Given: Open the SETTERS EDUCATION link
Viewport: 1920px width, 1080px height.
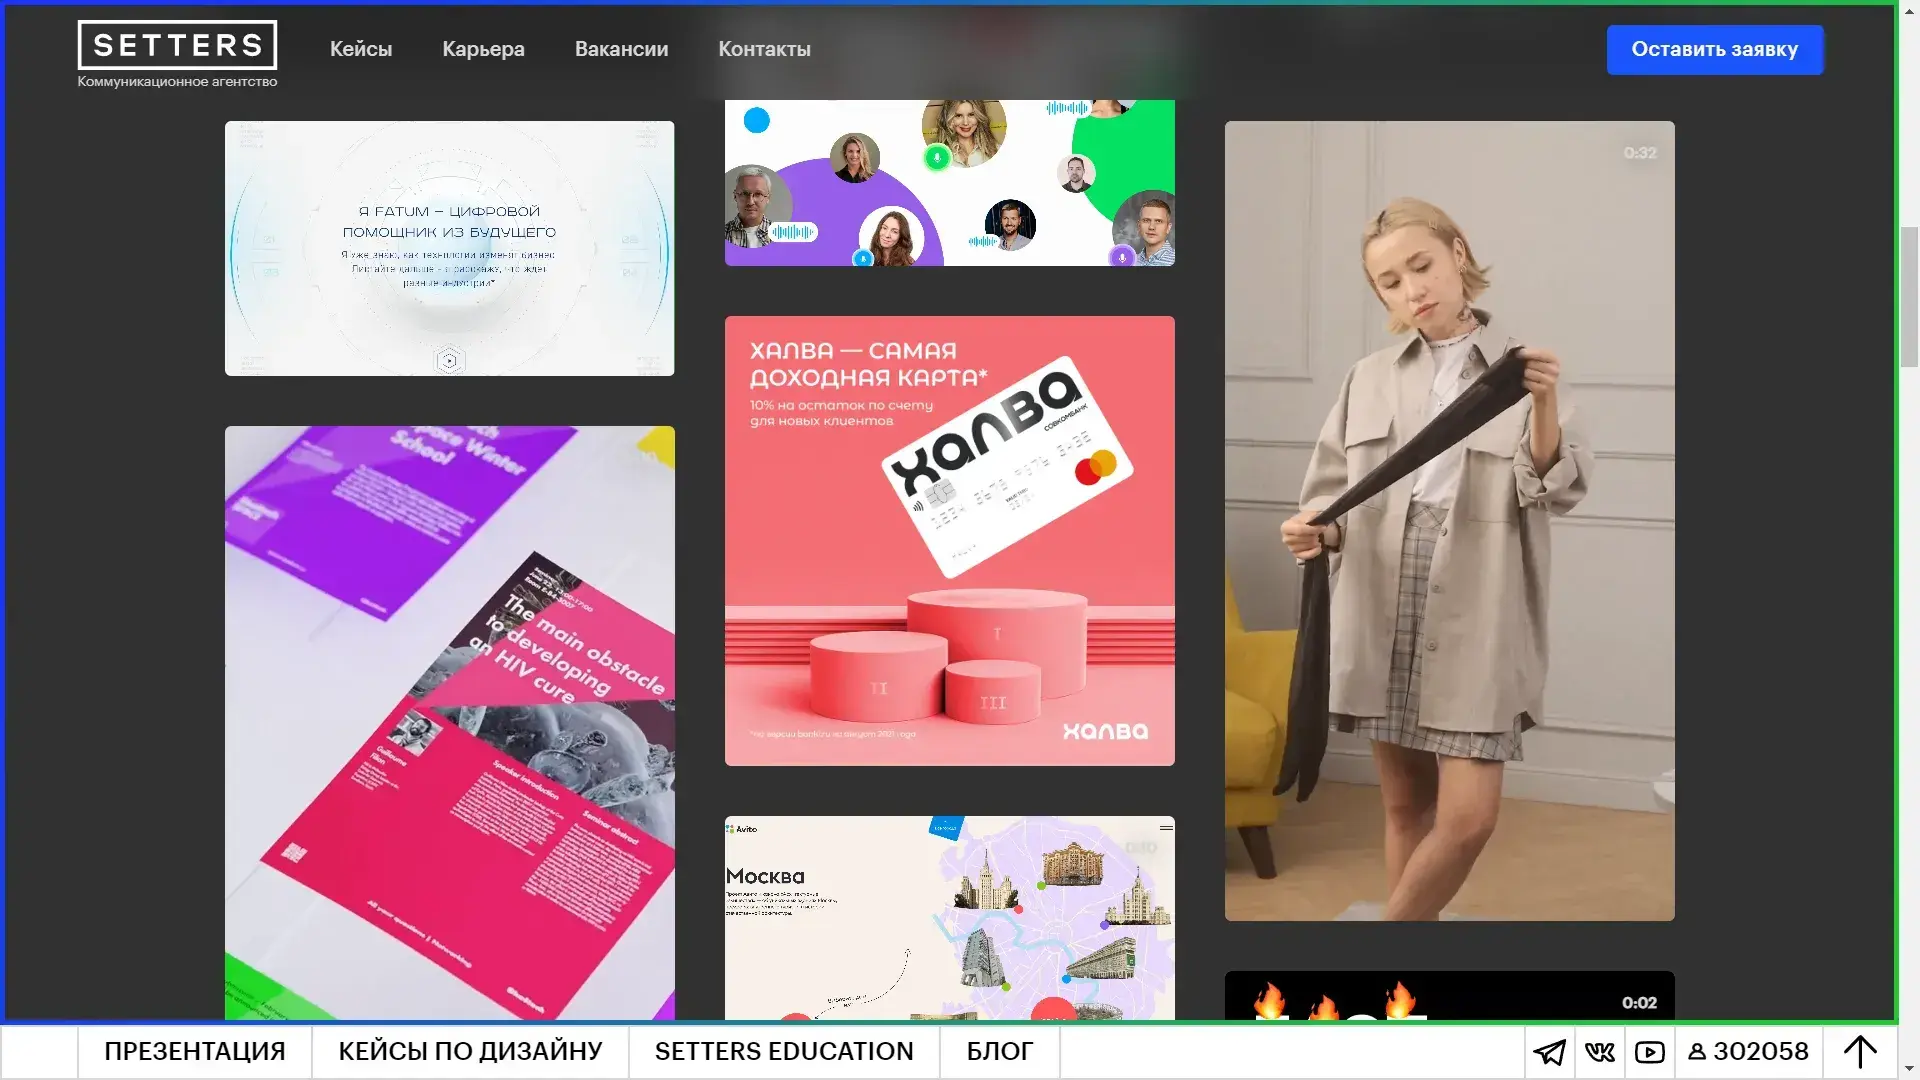Looking at the screenshot, I should (784, 1052).
